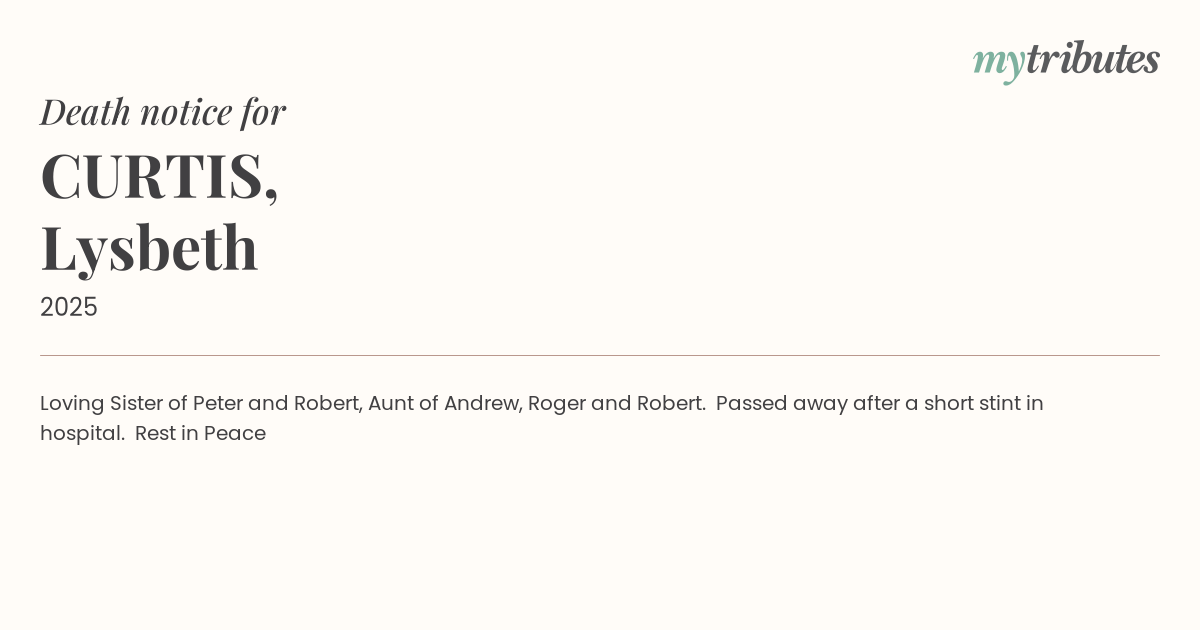1200x630 pixels.
Task: Click the surname CURTIS
Action: [x=152, y=176]
